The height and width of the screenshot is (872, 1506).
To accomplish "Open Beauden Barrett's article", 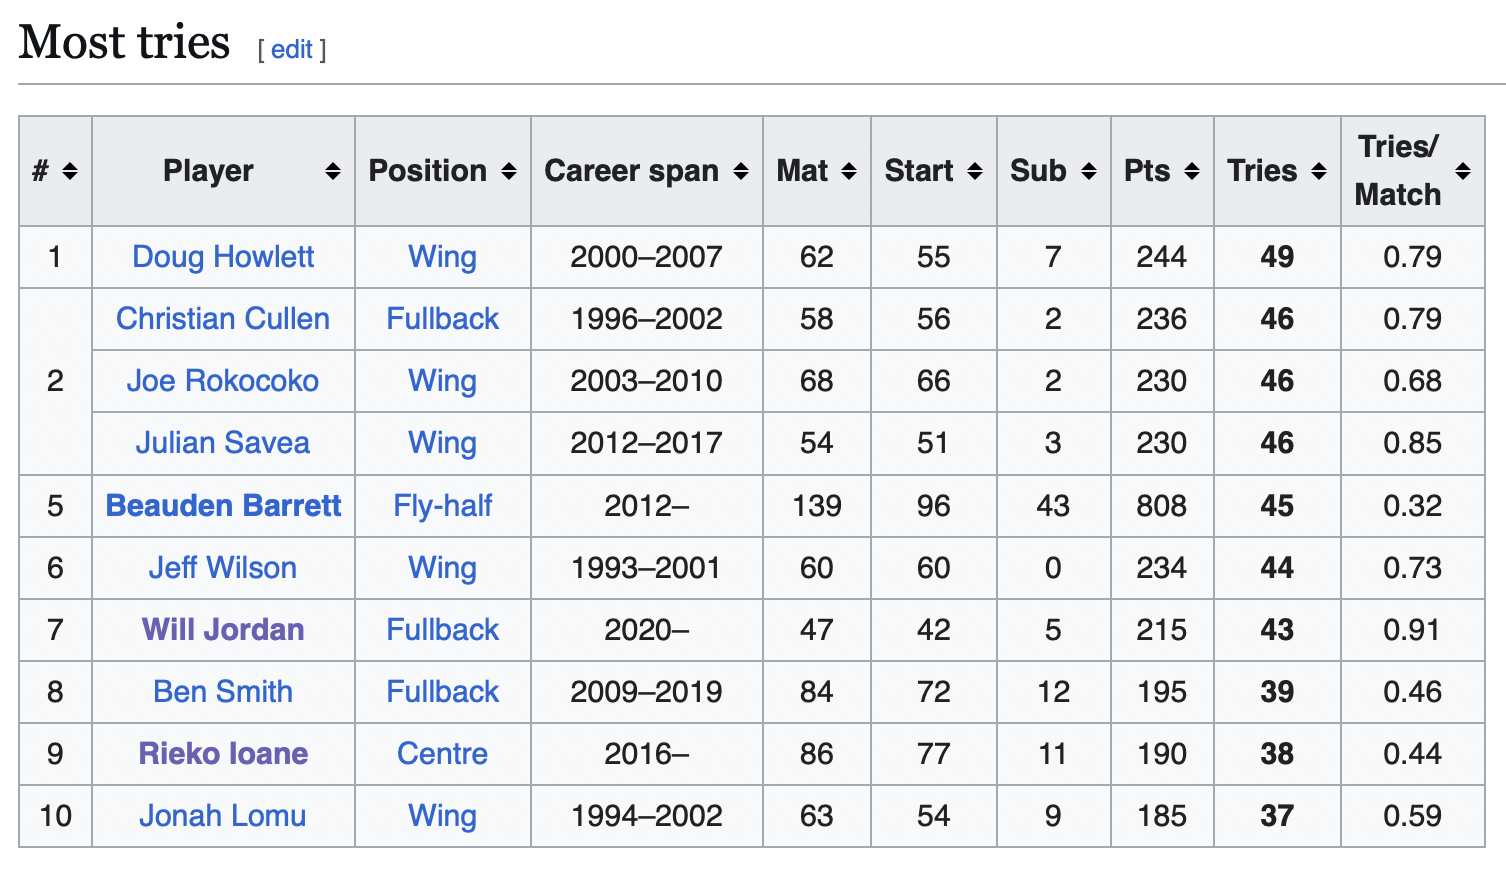I will [223, 506].
